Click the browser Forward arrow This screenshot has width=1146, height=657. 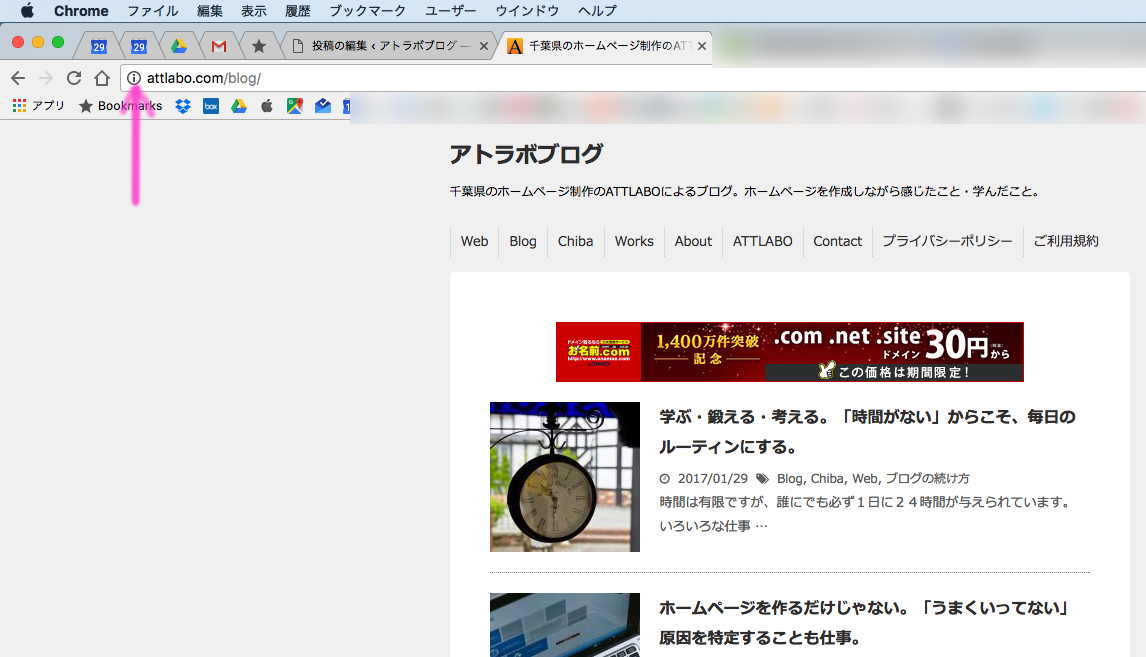click(x=46, y=78)
